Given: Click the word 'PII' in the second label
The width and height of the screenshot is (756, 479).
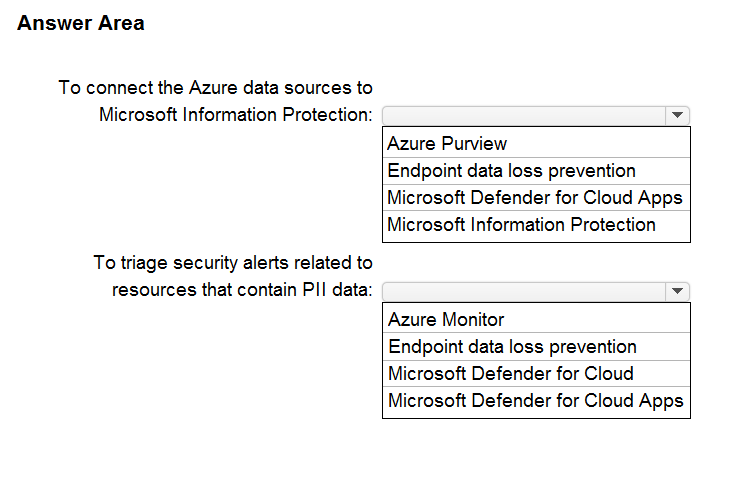Looking at the screenshot, I should 307,290.
